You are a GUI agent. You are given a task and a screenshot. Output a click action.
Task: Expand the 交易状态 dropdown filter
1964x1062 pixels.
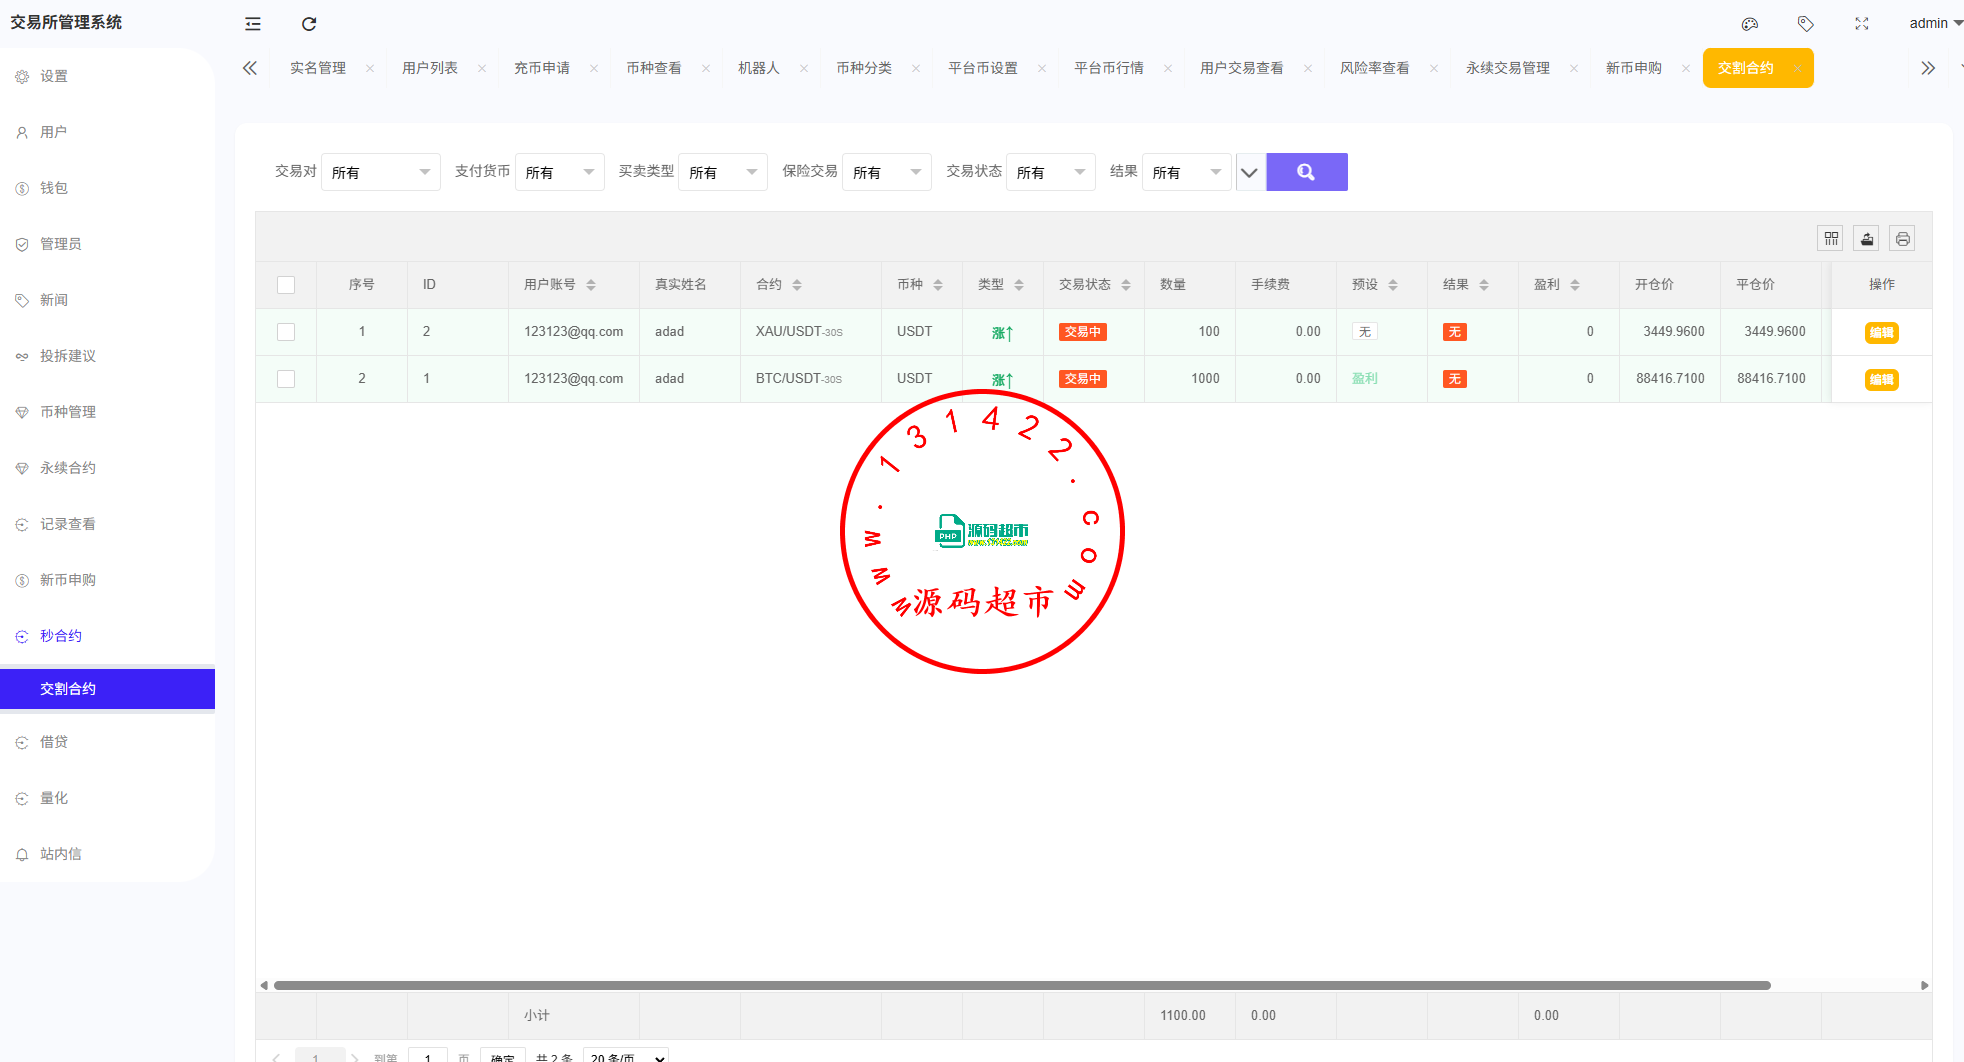(1050, 172)
